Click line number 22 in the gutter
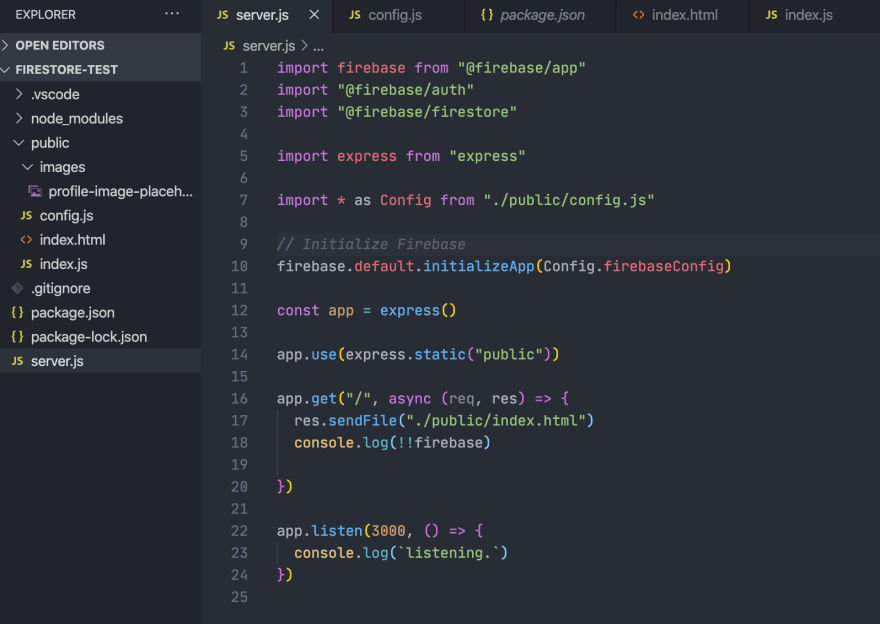 239,531
